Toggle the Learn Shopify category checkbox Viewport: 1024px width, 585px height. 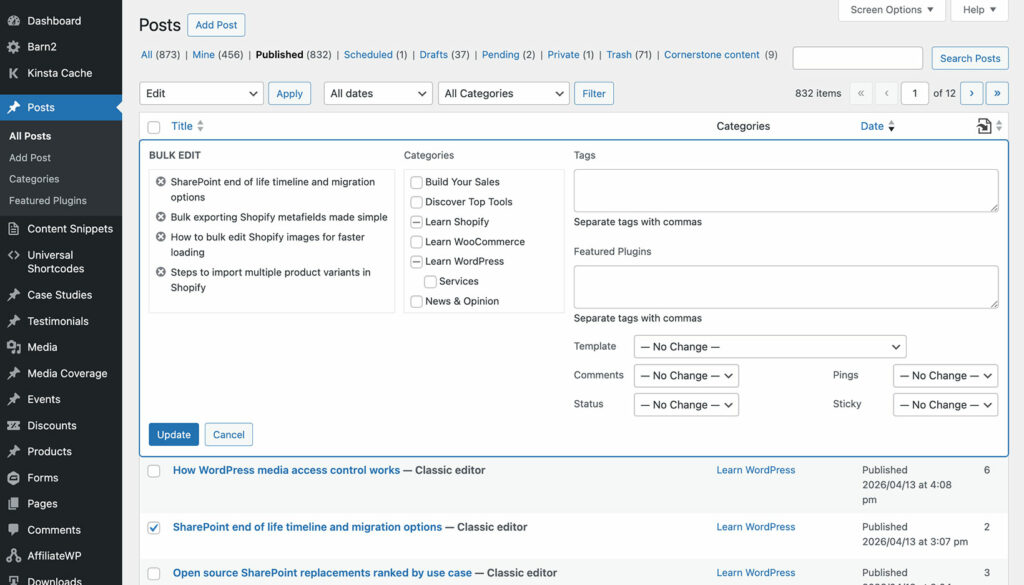coord(416,222)
